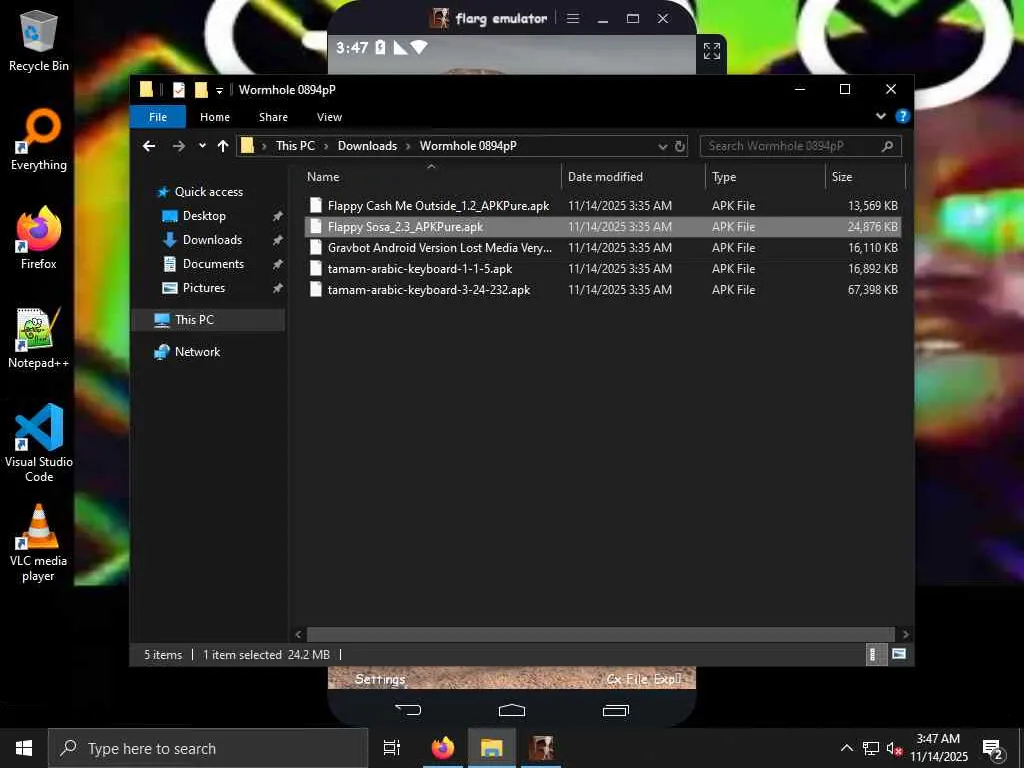Select tamam-arabic-keyboard-3-24-232.apk file
This screenshot has width=1024, height=768.
click(x=602, y=289)
